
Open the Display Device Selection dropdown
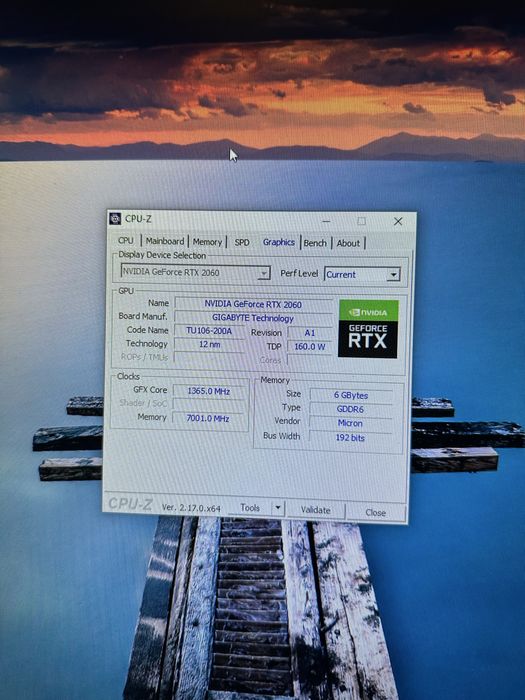pyautogui.click(x=196, y=272)
